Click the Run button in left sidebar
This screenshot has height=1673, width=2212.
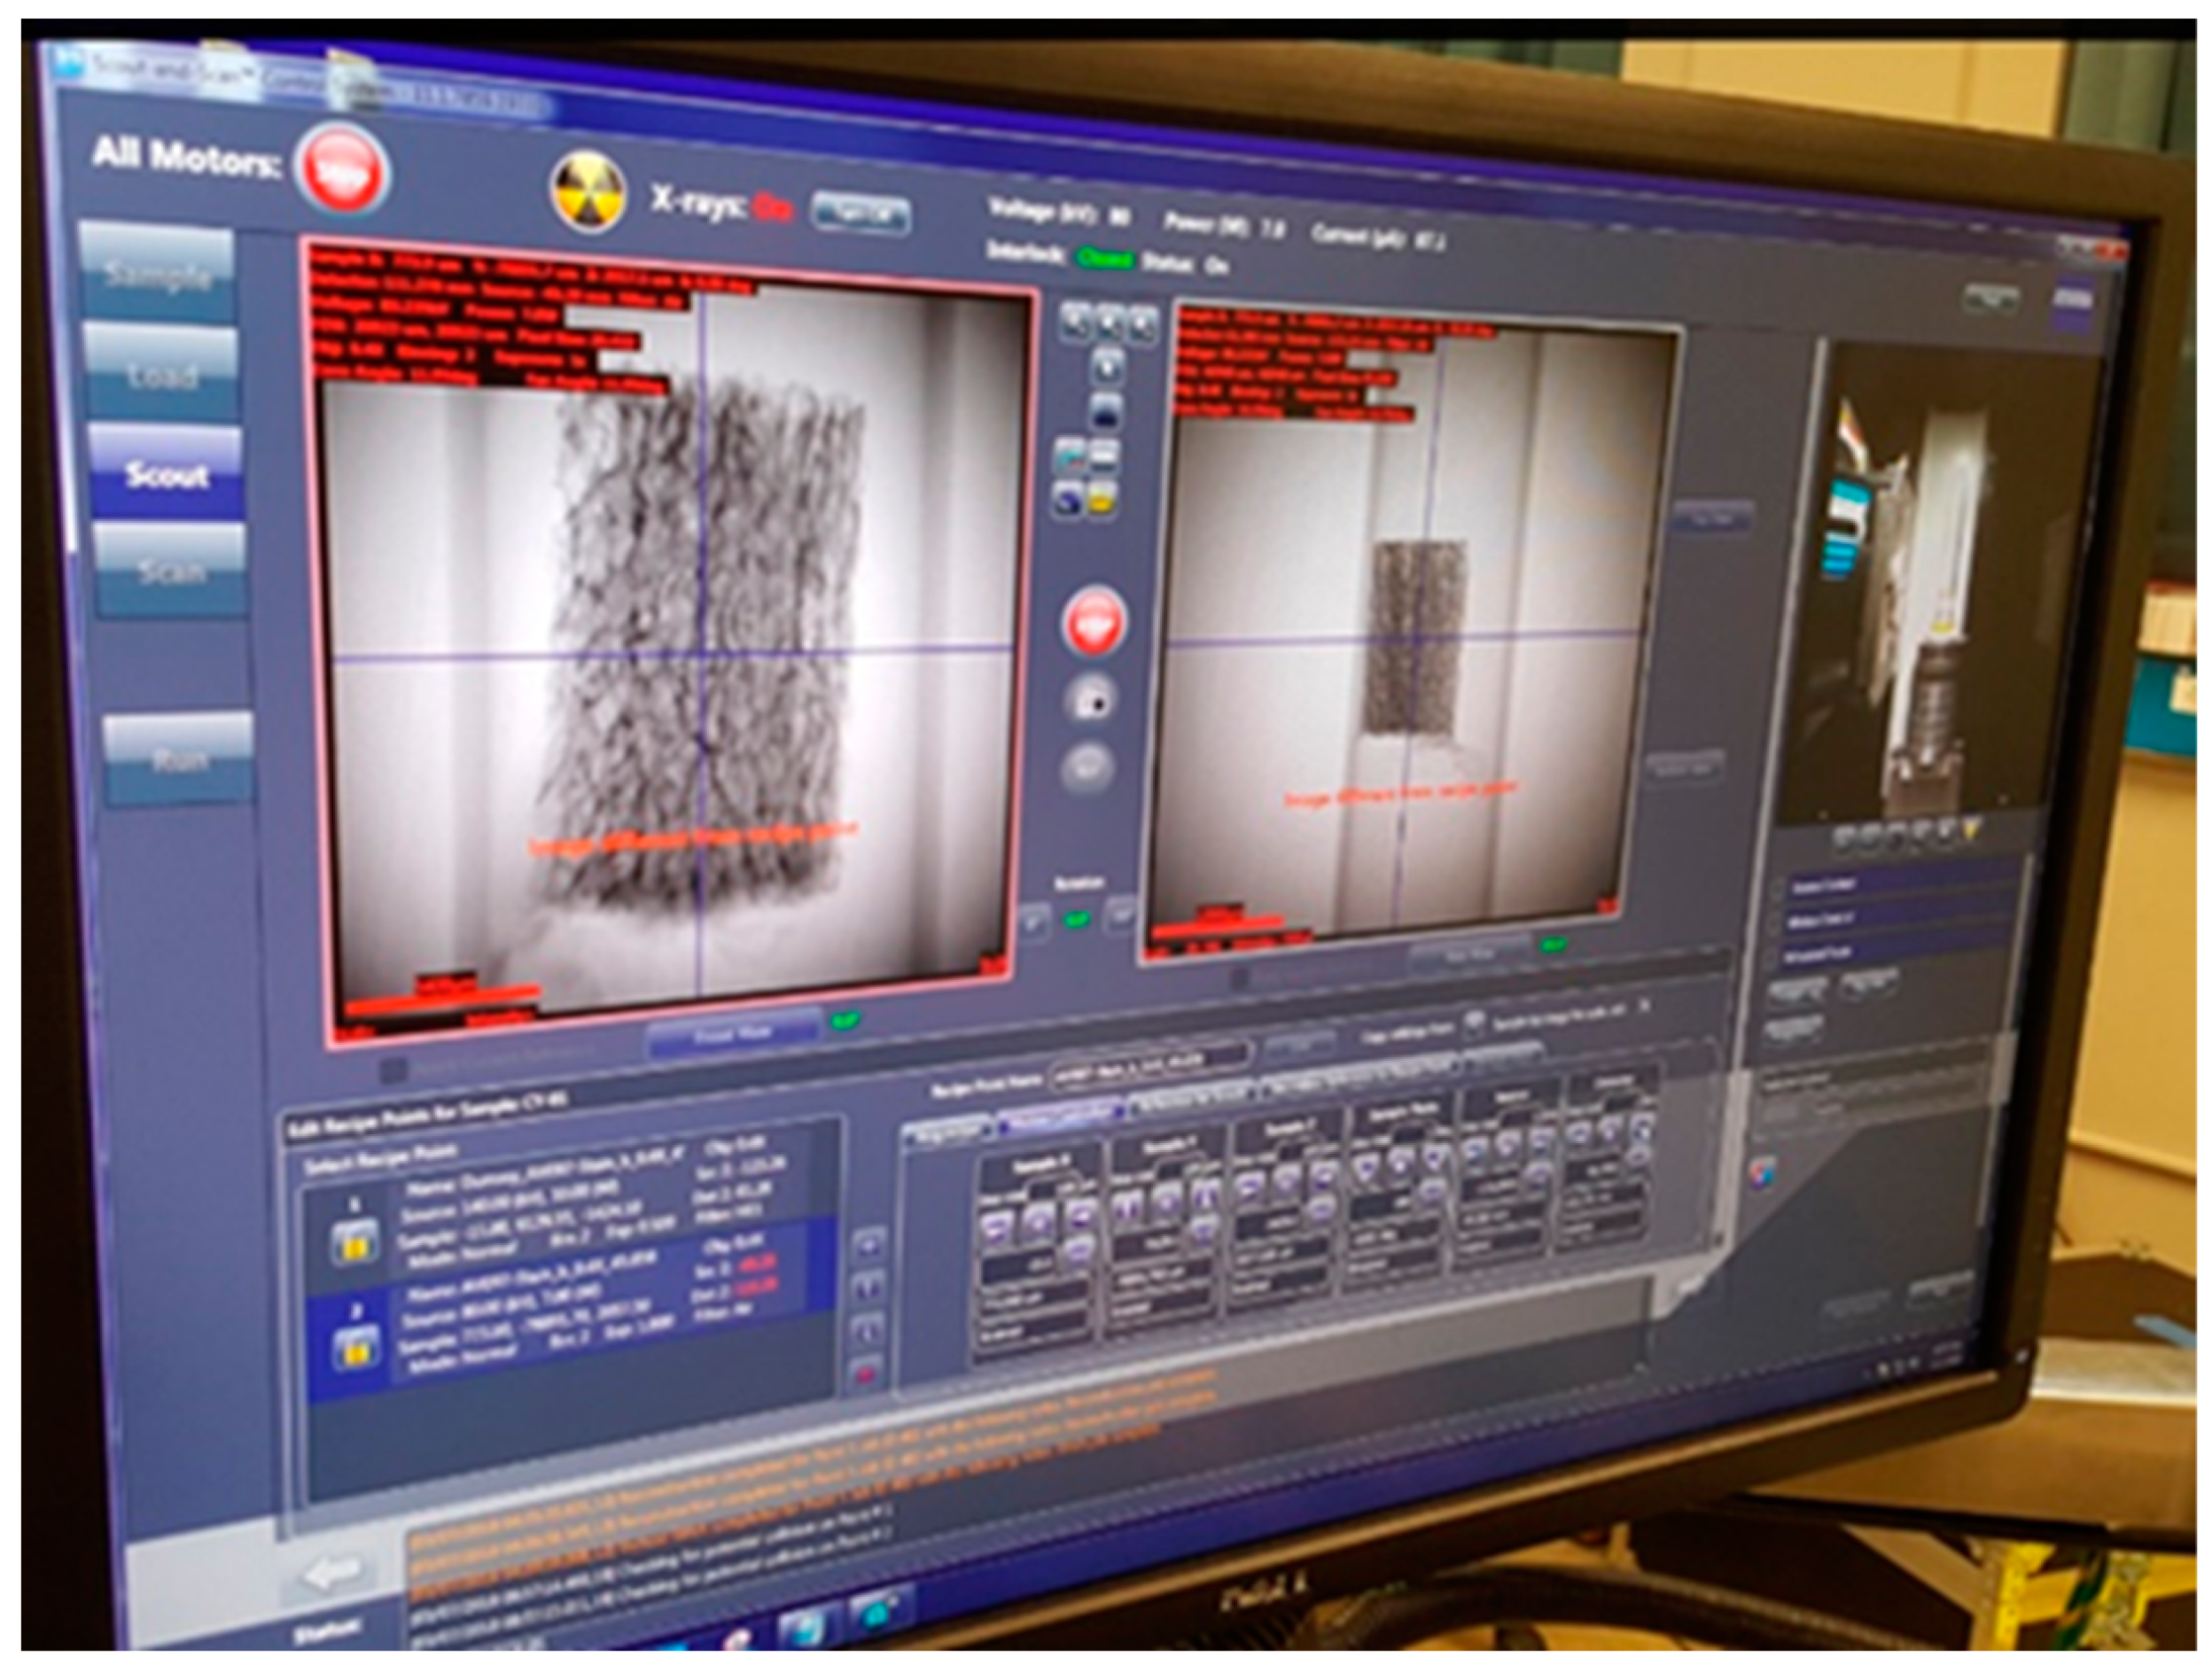pyautogui.click(x=179, y=761)
